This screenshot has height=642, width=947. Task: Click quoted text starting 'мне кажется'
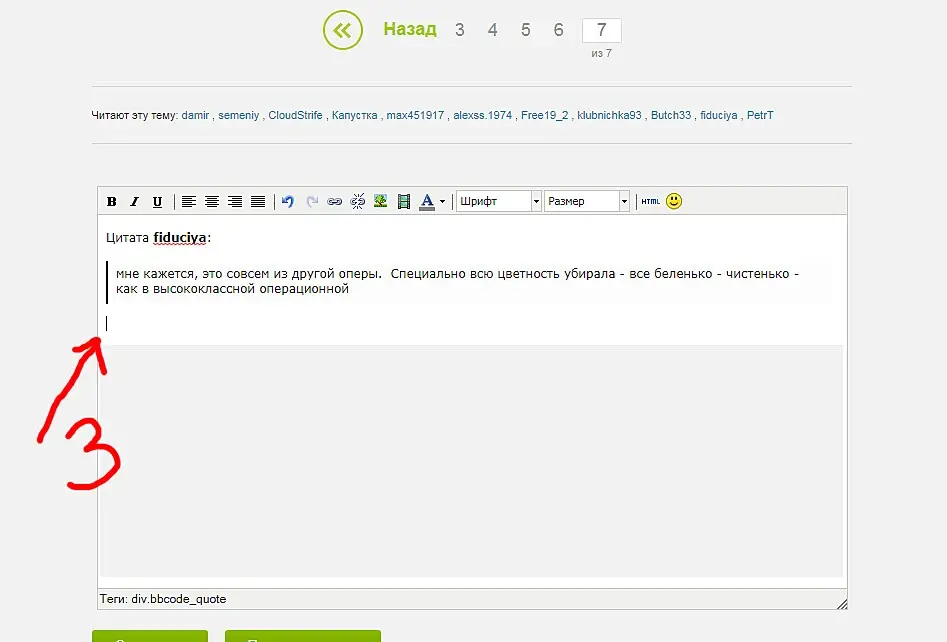point(457,281)
